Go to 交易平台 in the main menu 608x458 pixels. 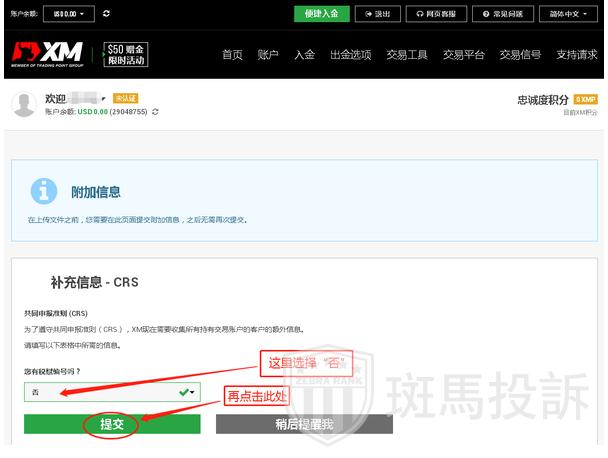(x=465, y=55)
